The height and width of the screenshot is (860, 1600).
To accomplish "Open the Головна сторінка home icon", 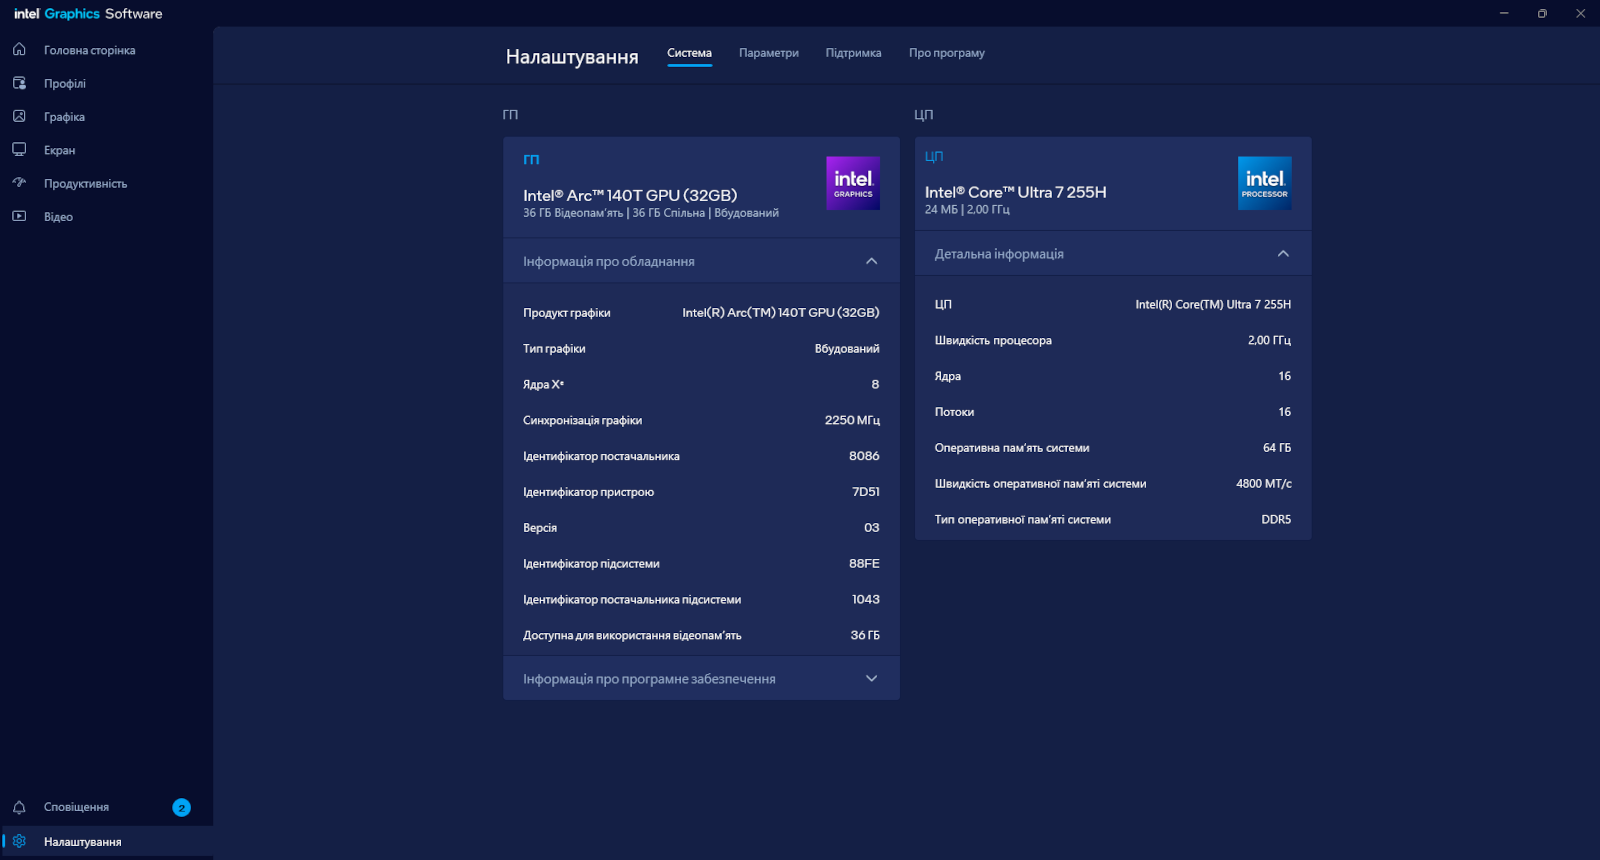I will (19, 49).
